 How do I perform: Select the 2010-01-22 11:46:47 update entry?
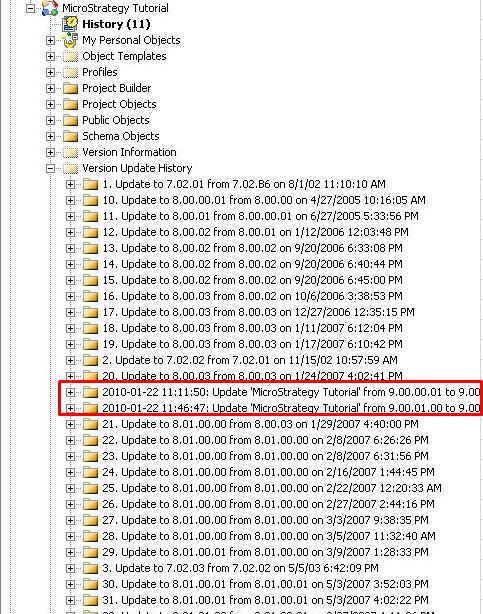point(291,408)
